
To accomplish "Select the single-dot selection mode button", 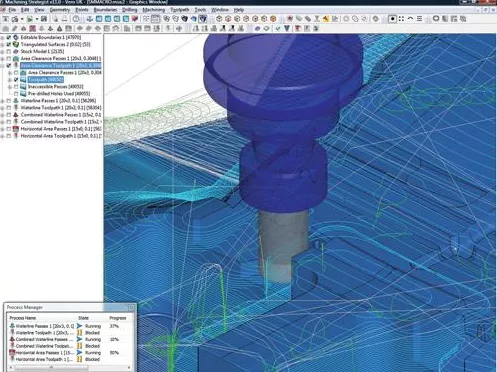I will point(392,19).
